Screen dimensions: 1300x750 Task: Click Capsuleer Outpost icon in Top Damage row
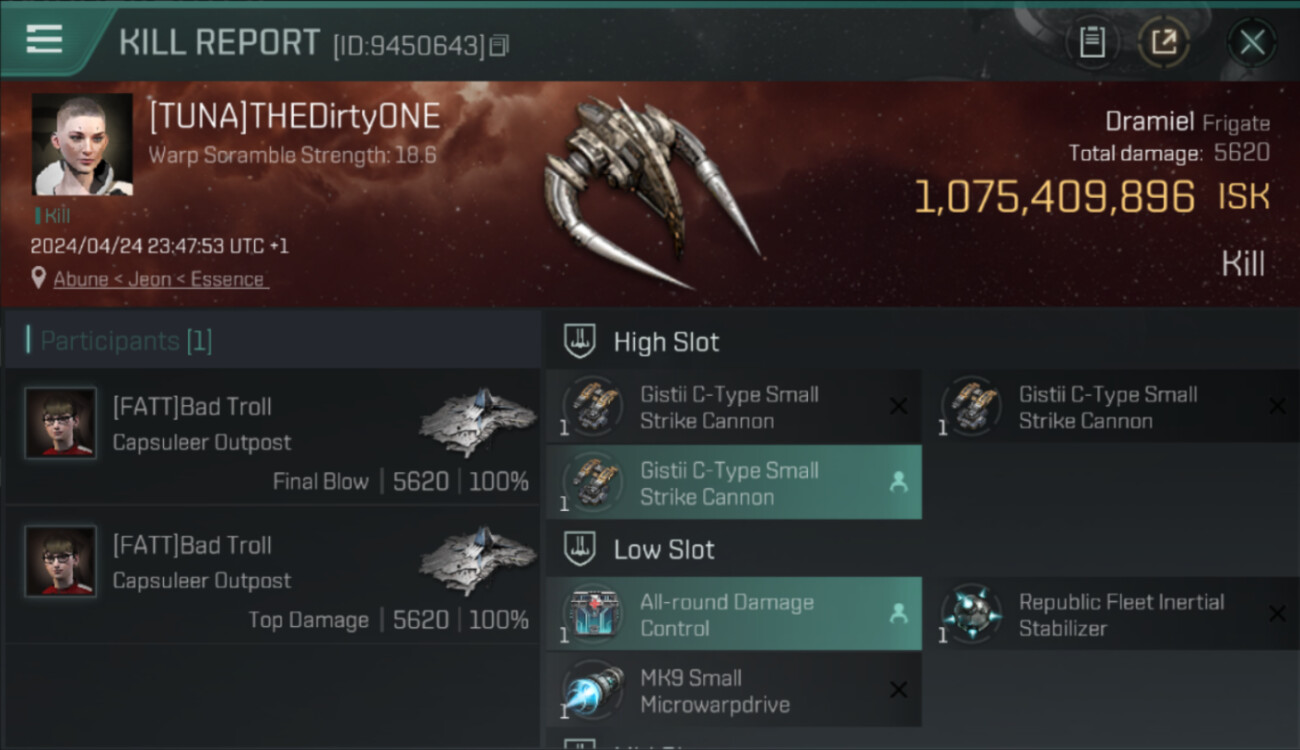pos(477,560)
